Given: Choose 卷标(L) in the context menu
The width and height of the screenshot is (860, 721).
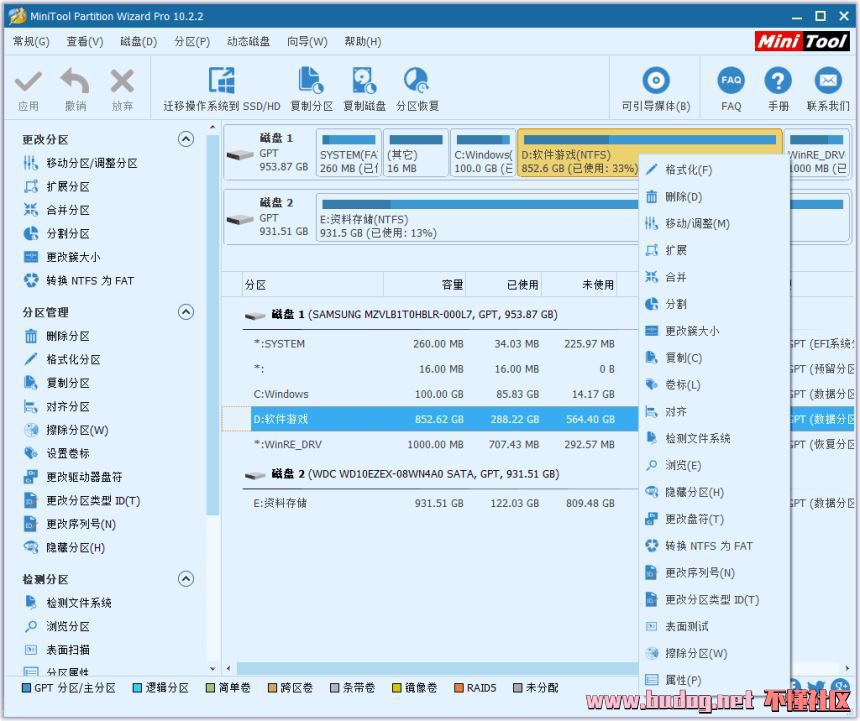Looking at the screenshot, I should click(x=714, y=385).
